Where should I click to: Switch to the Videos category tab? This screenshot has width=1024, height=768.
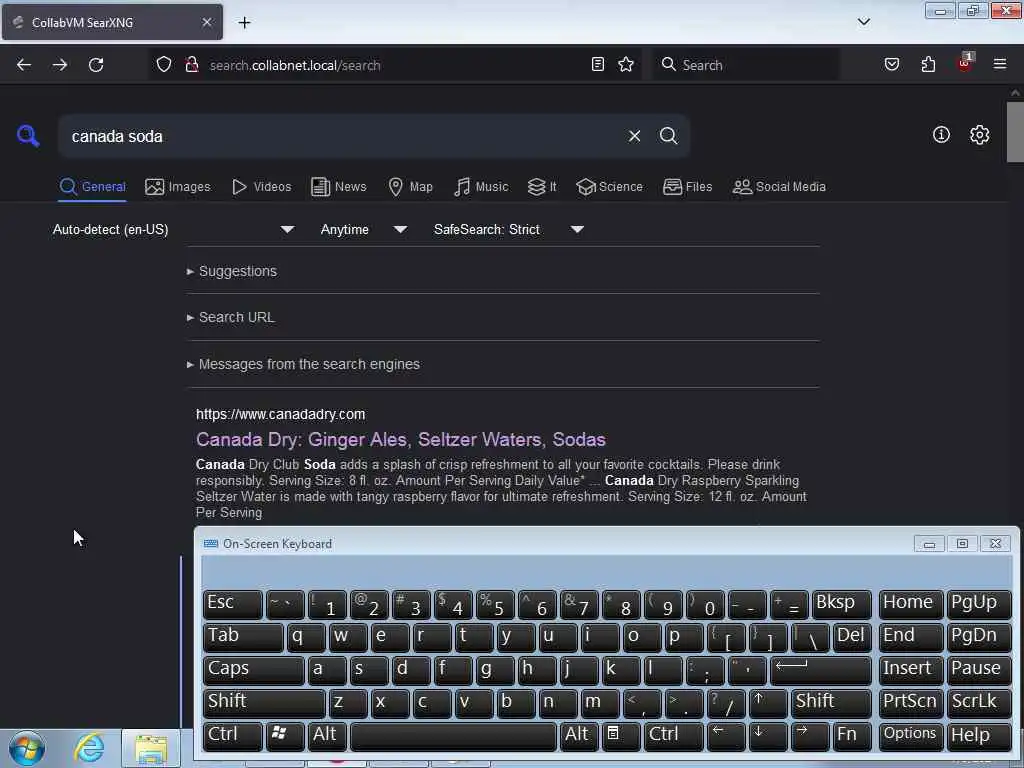click(x=262, y=187)
